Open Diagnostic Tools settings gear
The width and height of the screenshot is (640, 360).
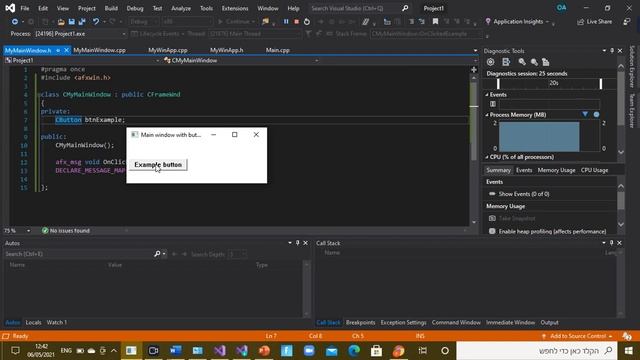[x=491, y=62]
